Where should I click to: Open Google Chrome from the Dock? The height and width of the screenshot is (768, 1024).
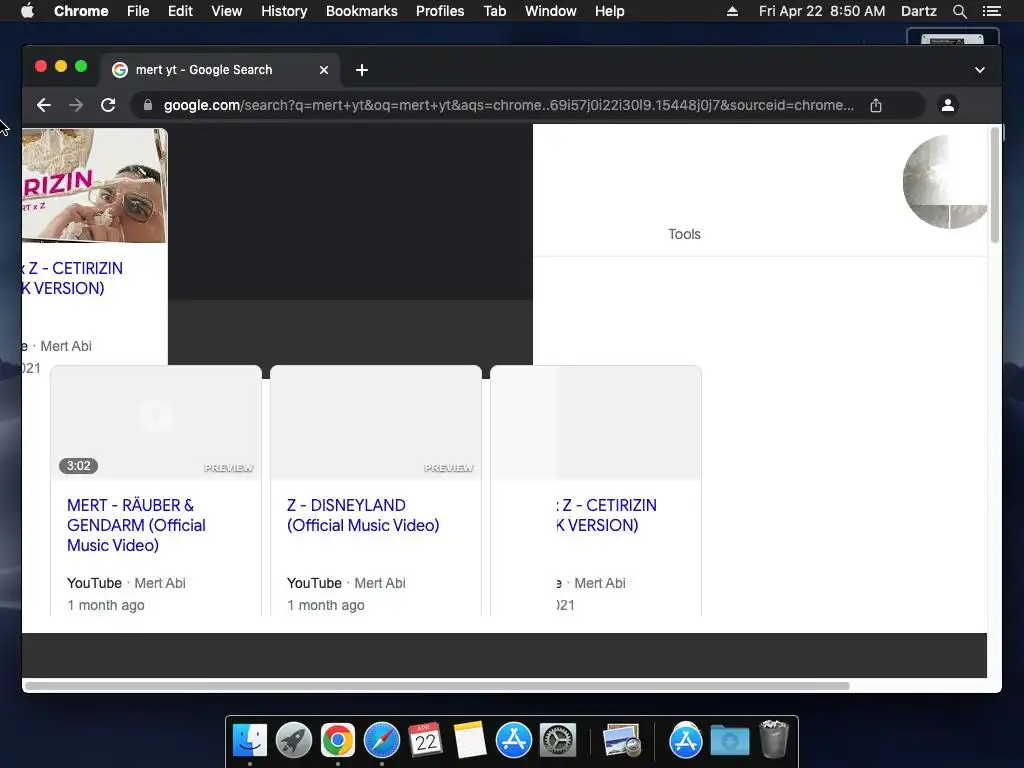338,741
